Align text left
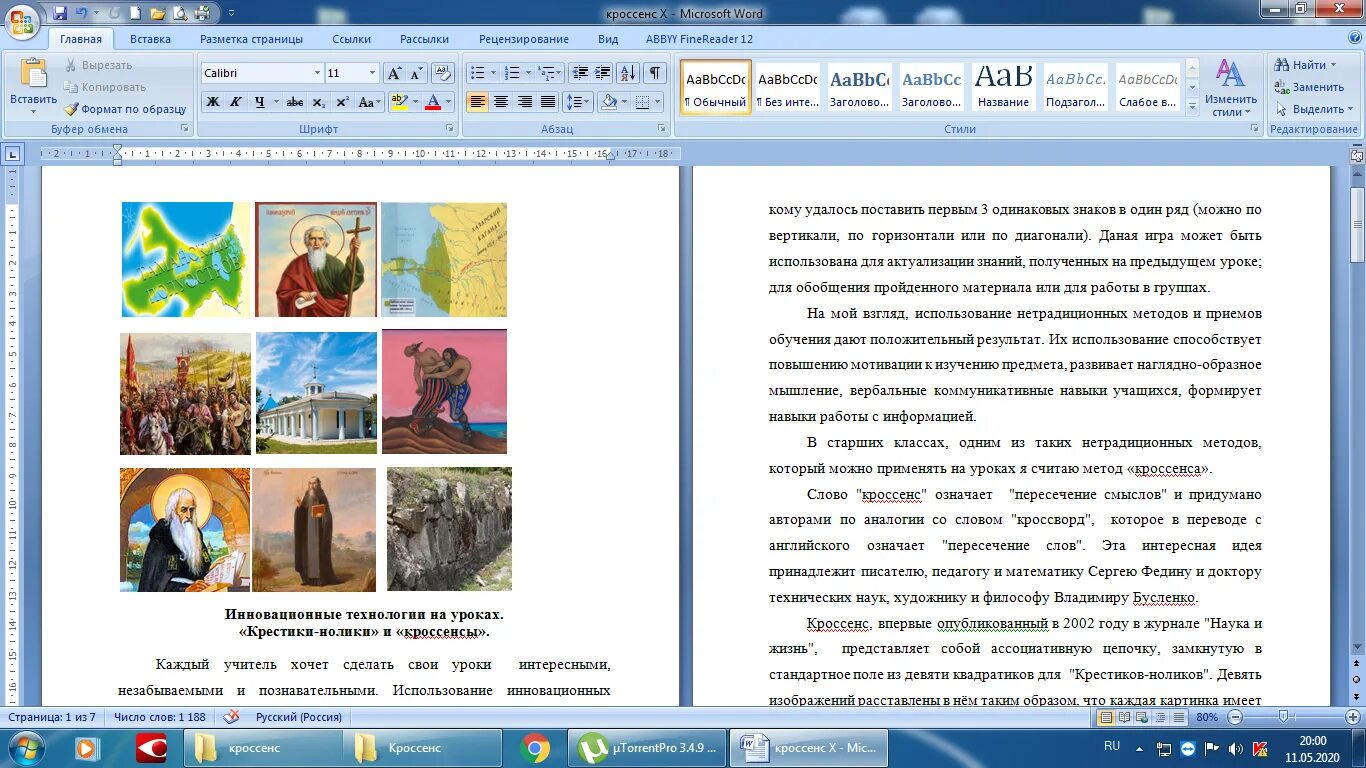Image resolution: width=1366 pixels, height=768 pixels. 477,102
